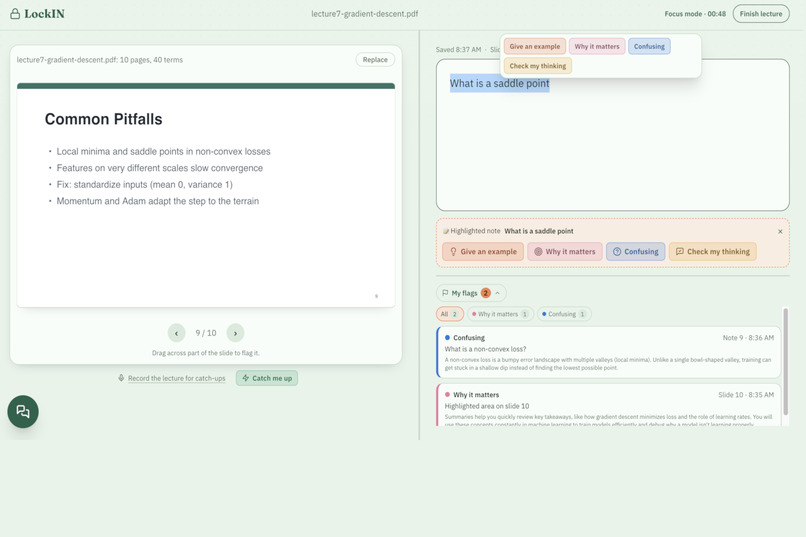The image size is (806, 537).
Task: Choose Check my thinking in popup toolbar
Action: click(538, 66)
